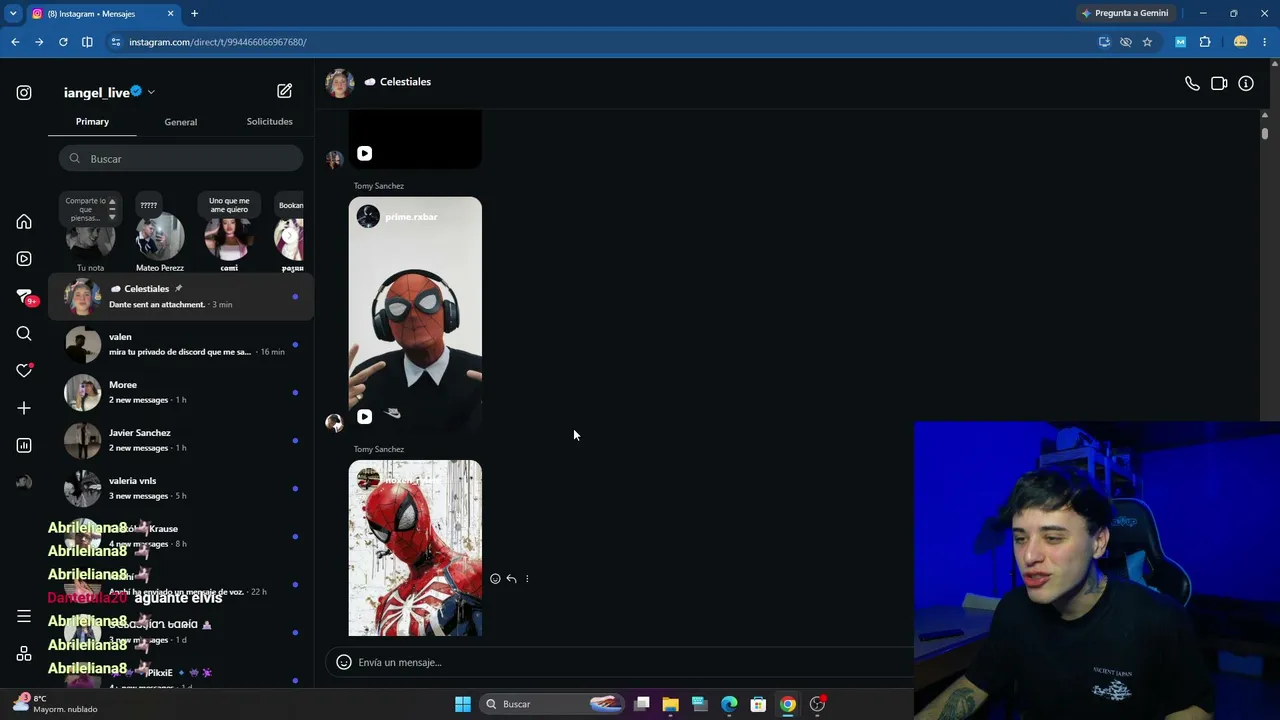The image size is (1280, 720).
Task: Open the Reels icon in sidebar
Action: point(24,259)
